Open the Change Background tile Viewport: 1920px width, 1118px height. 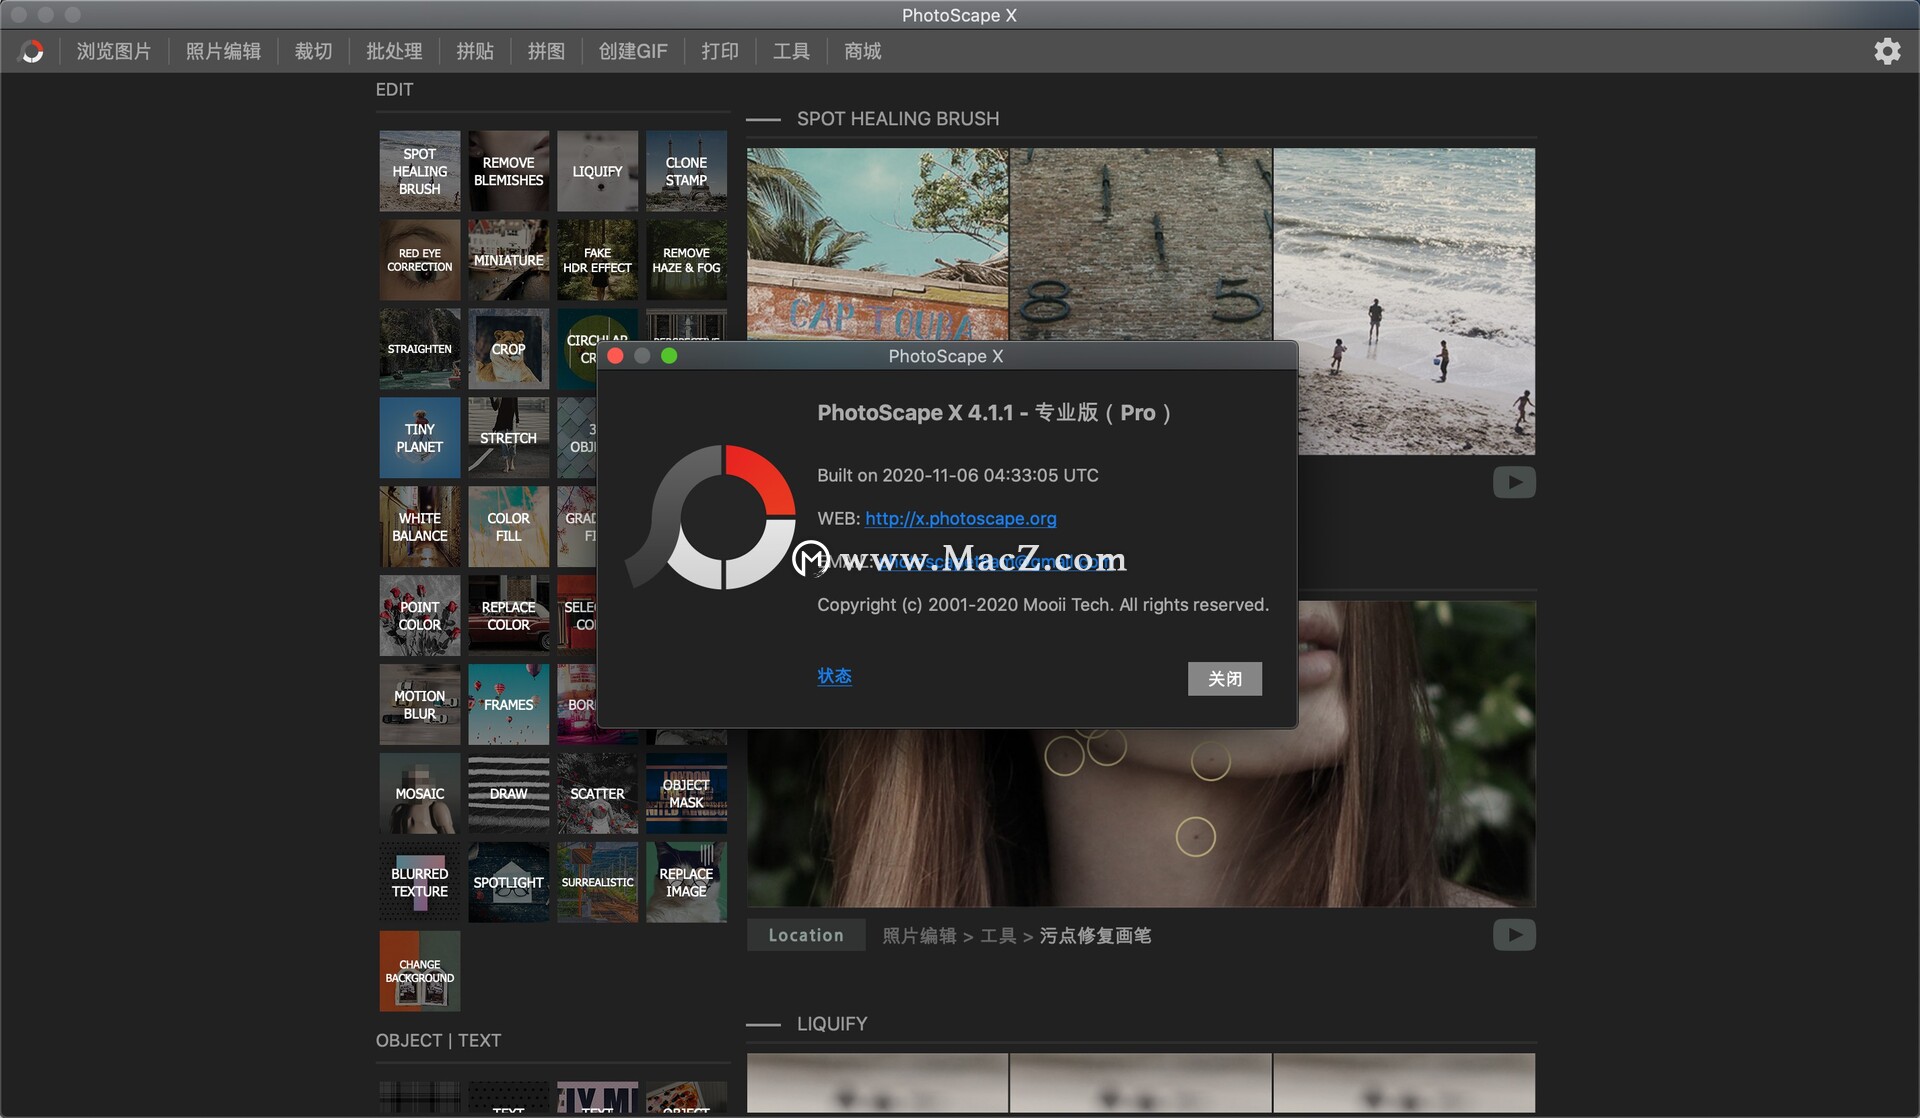(419, 971)
